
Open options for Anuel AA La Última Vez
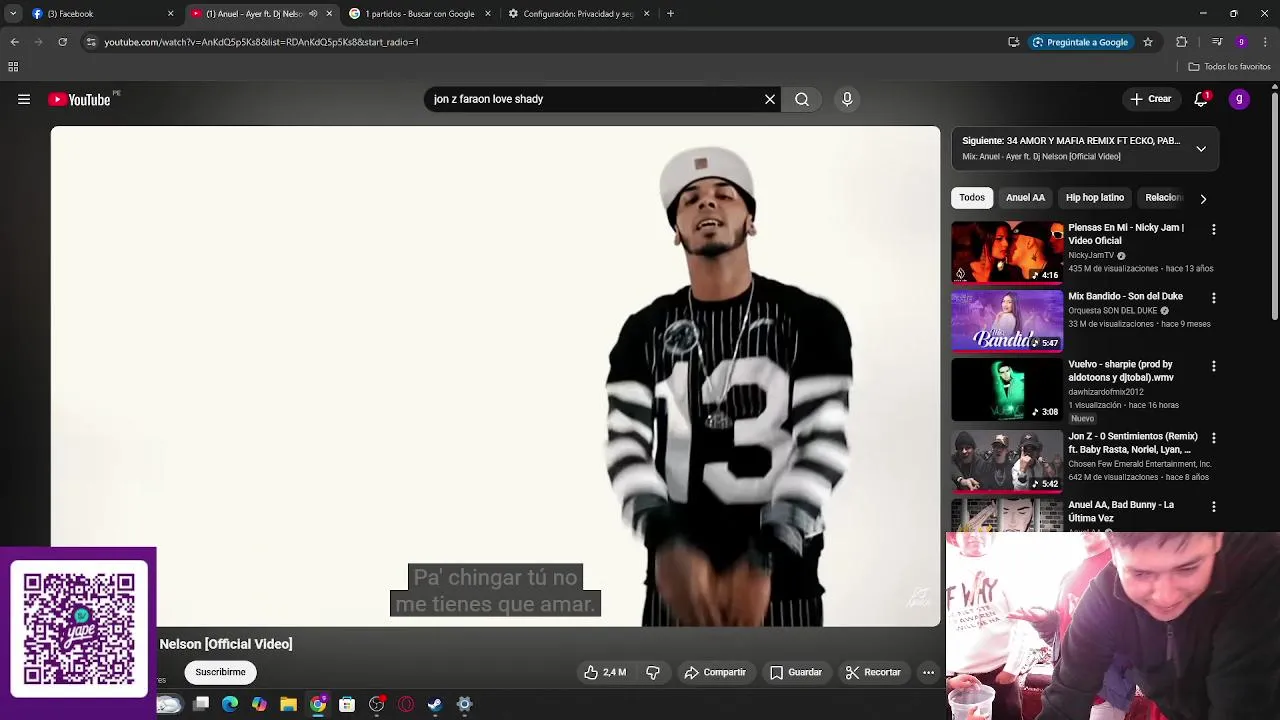tap(1214, 507)
